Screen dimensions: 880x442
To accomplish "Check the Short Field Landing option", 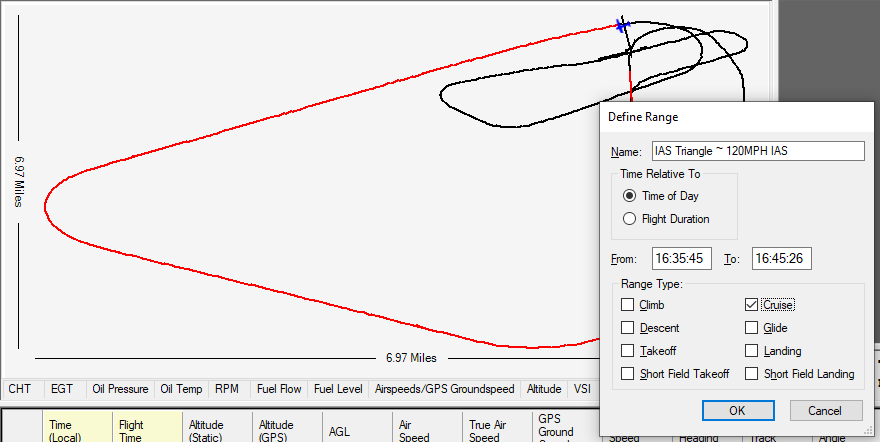I will click(751, 374).
